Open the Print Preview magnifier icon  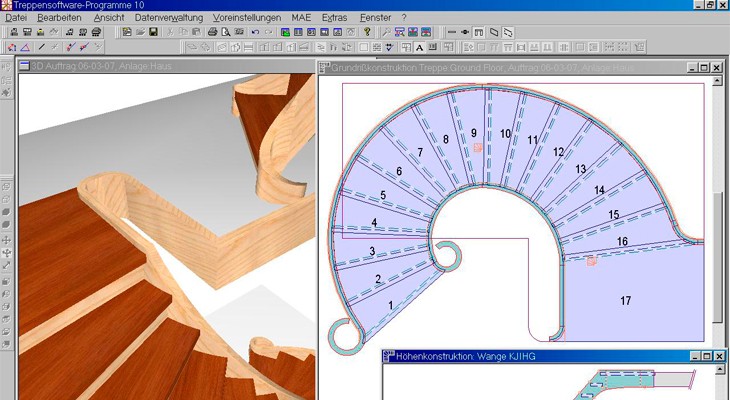226,32
